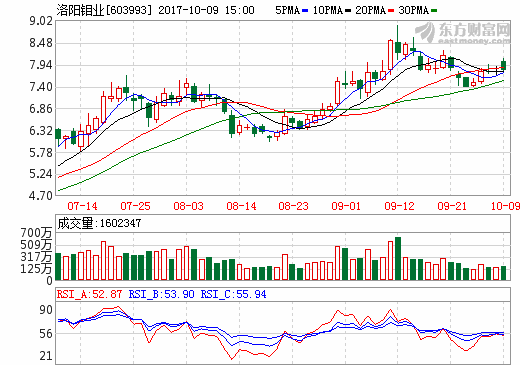Select the 700万 volume axis label

pos(36,233)
